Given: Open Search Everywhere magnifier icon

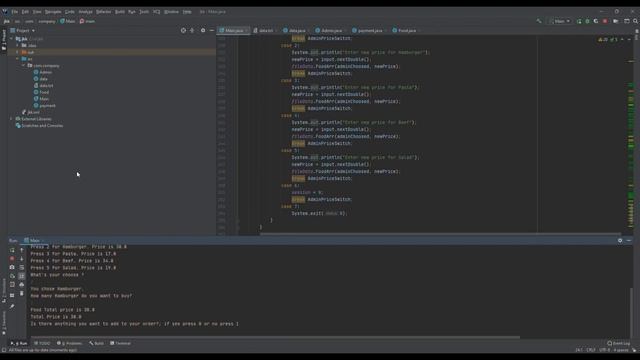Looking at the screenshot, I should tap(636, 21).
